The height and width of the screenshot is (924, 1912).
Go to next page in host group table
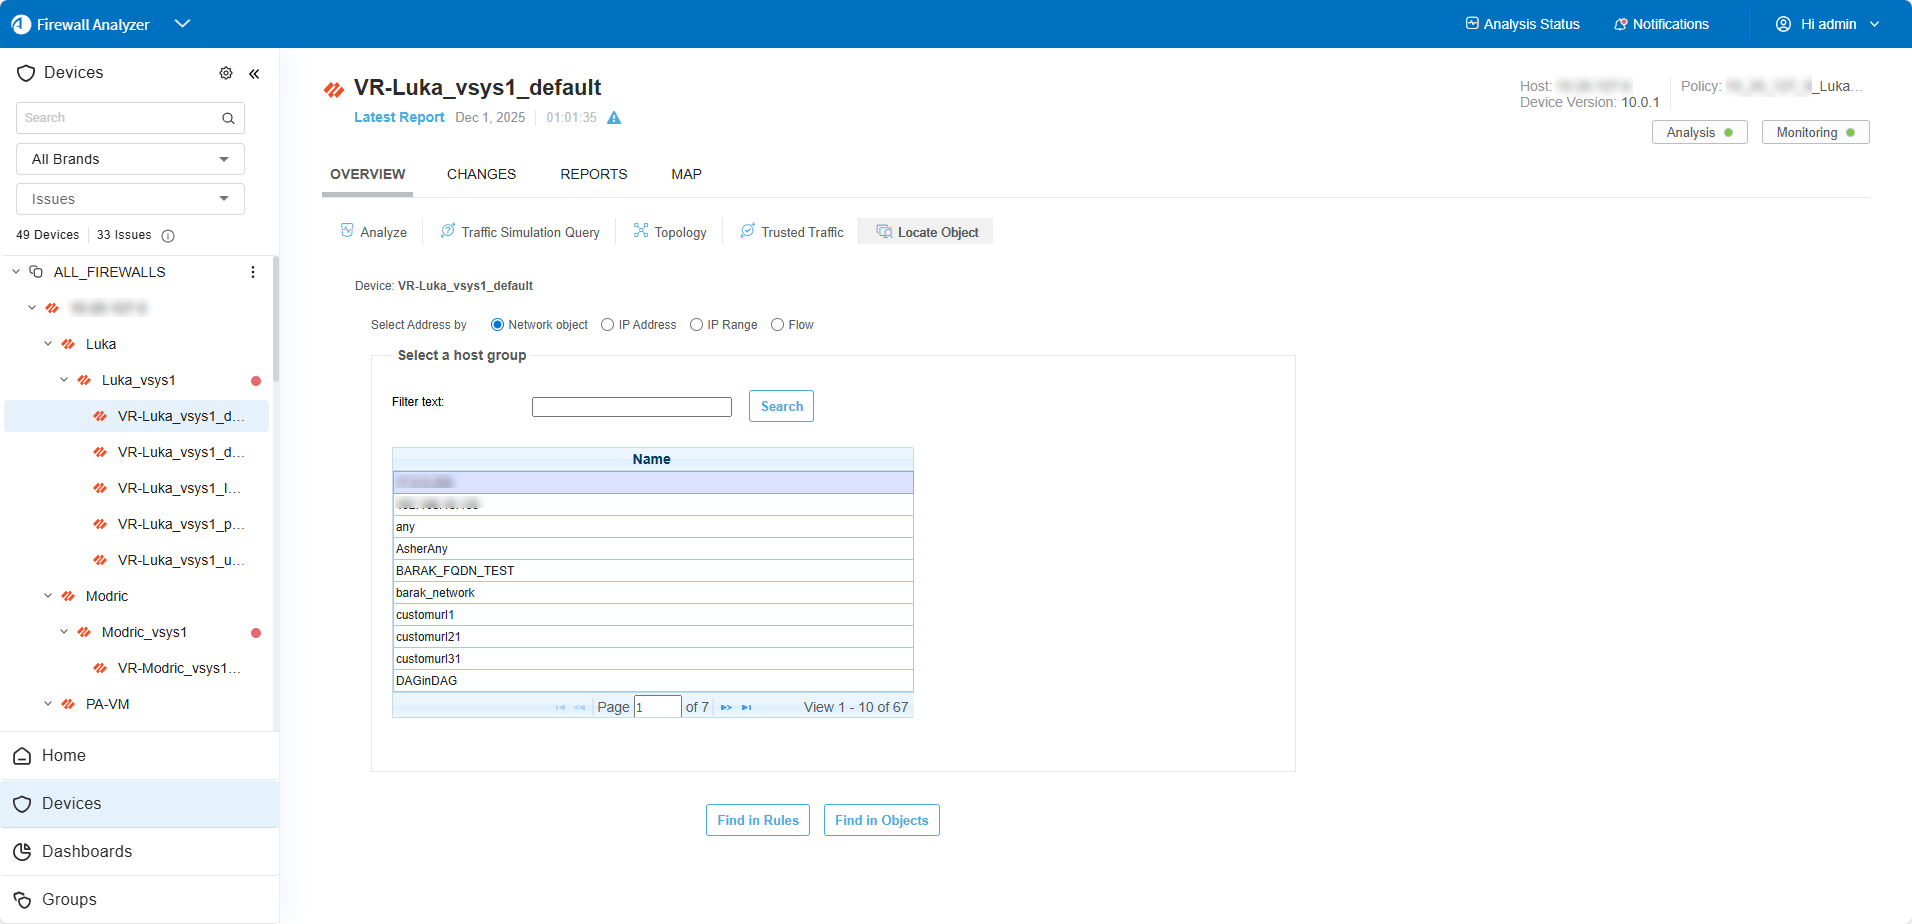(726, 707)
